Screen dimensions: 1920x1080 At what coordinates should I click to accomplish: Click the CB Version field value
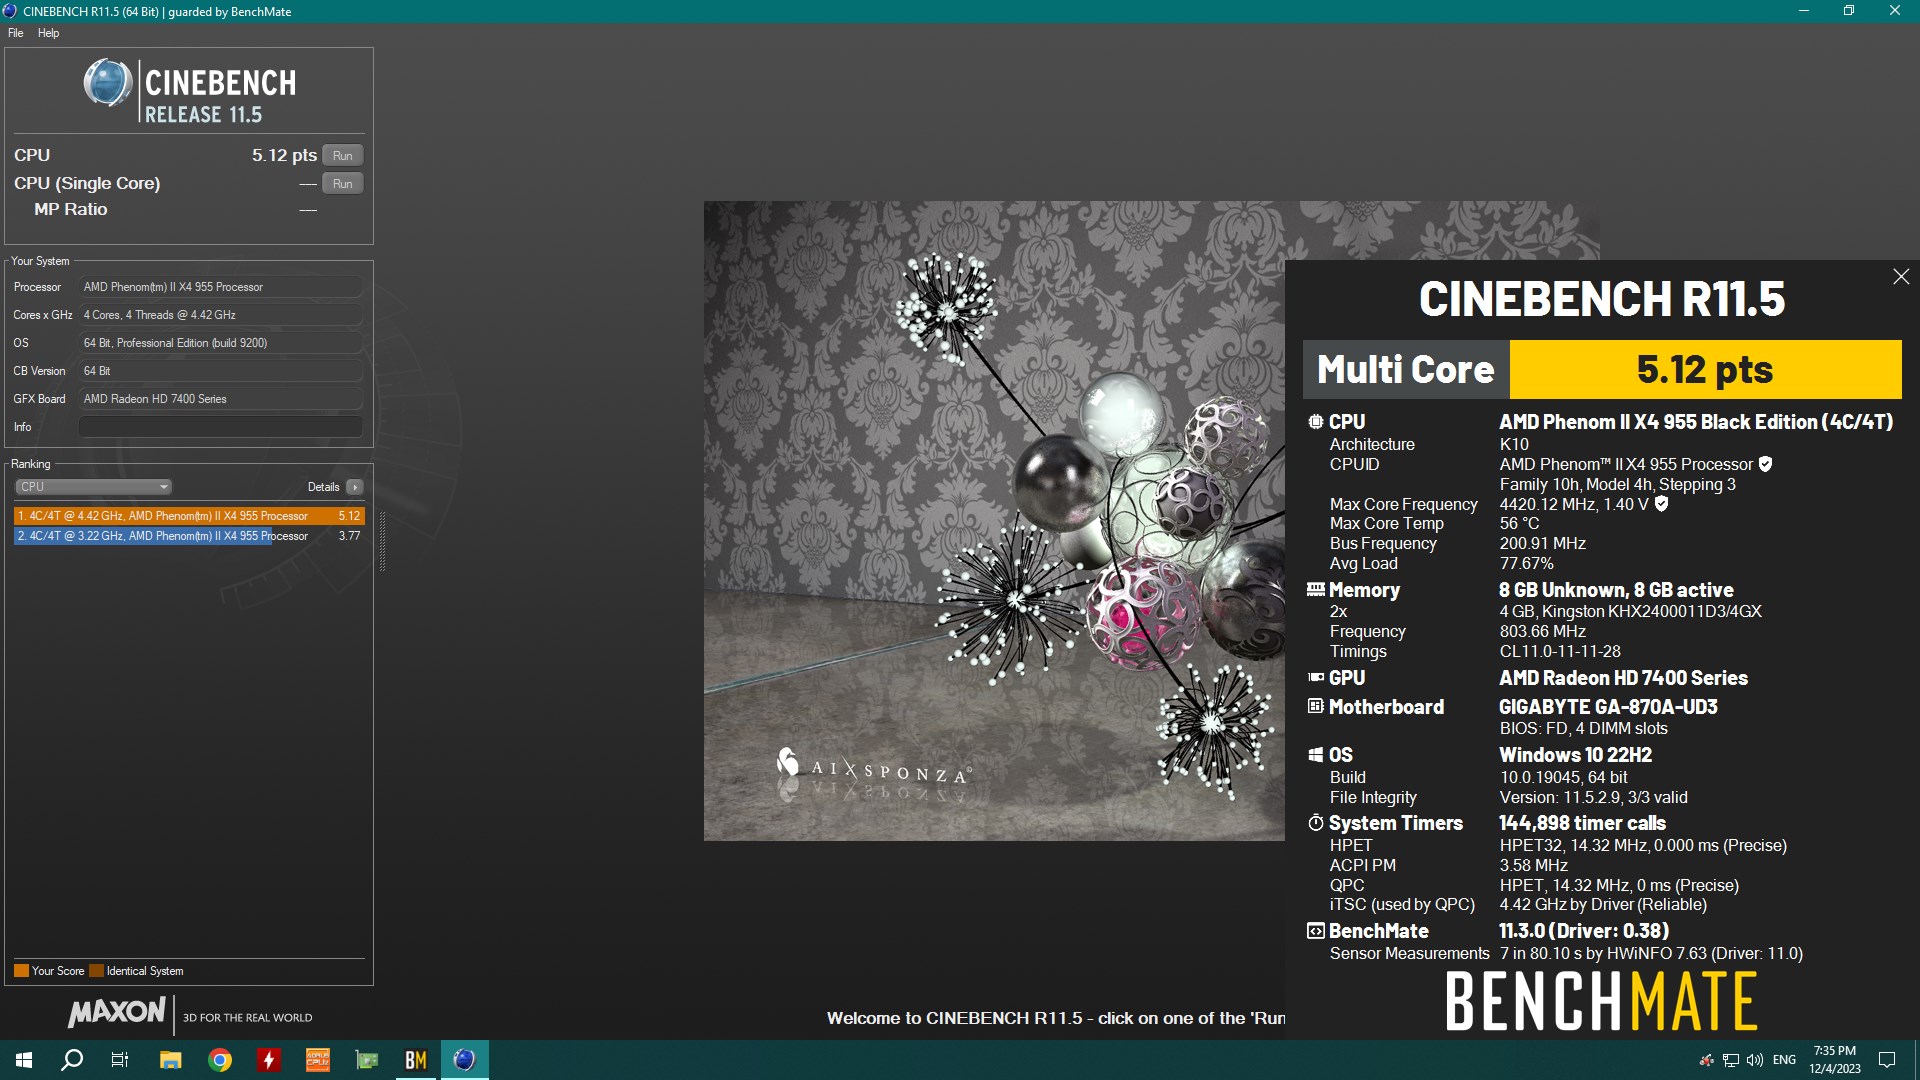221,371
